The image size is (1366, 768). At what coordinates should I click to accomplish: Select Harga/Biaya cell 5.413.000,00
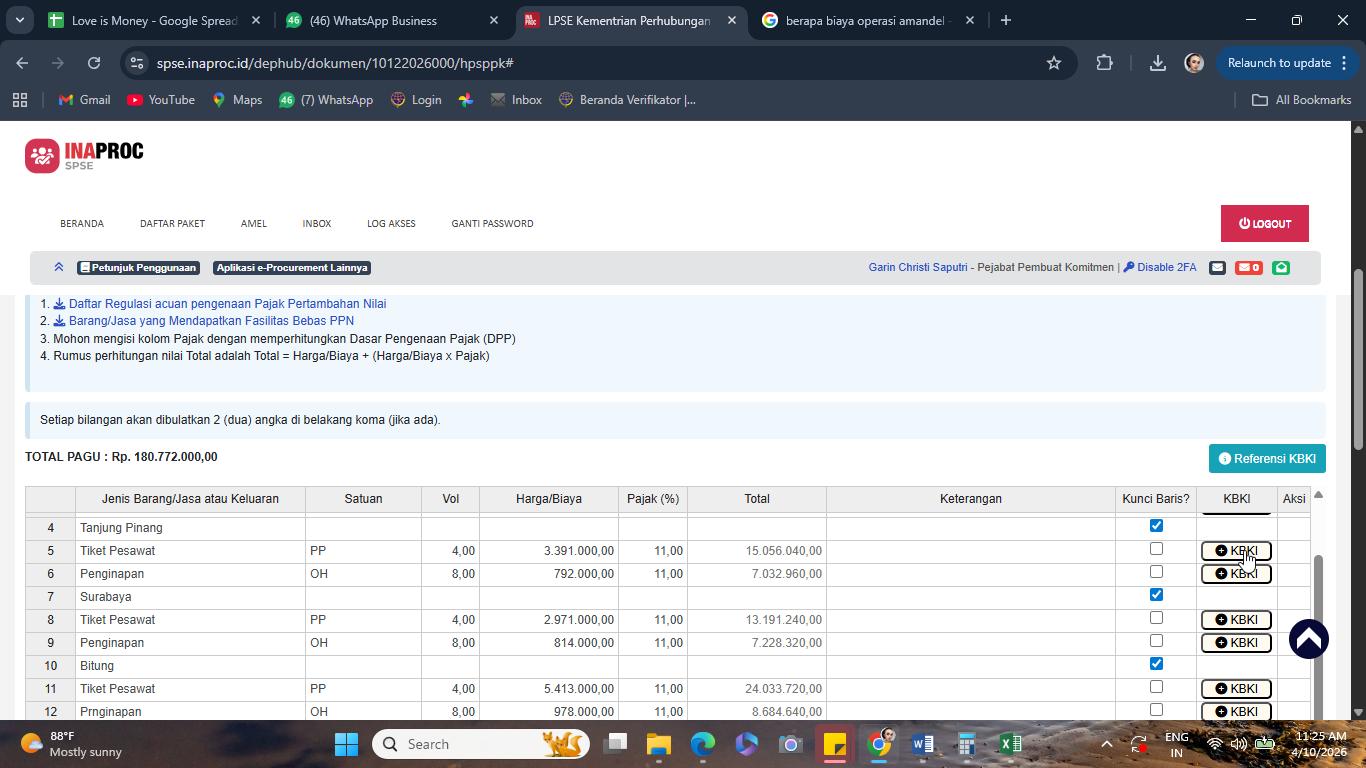(x=549, y=689)
